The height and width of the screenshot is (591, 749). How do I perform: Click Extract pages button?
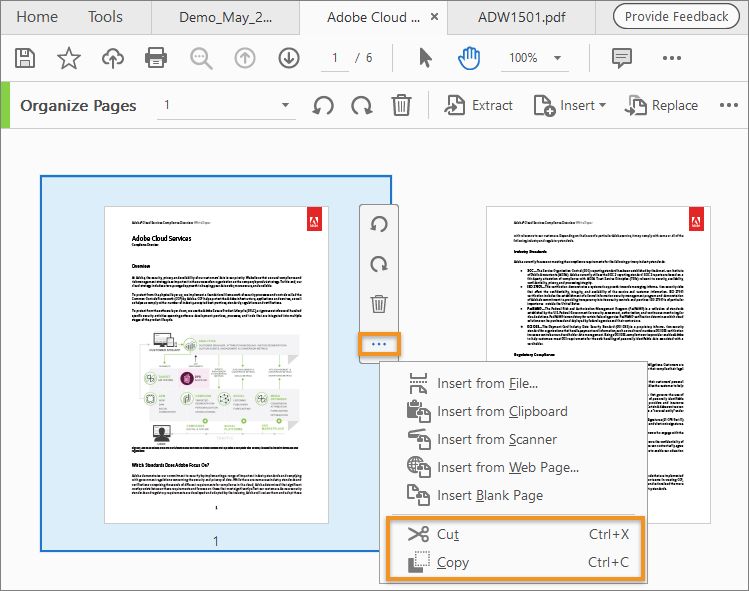click(478, 105)
